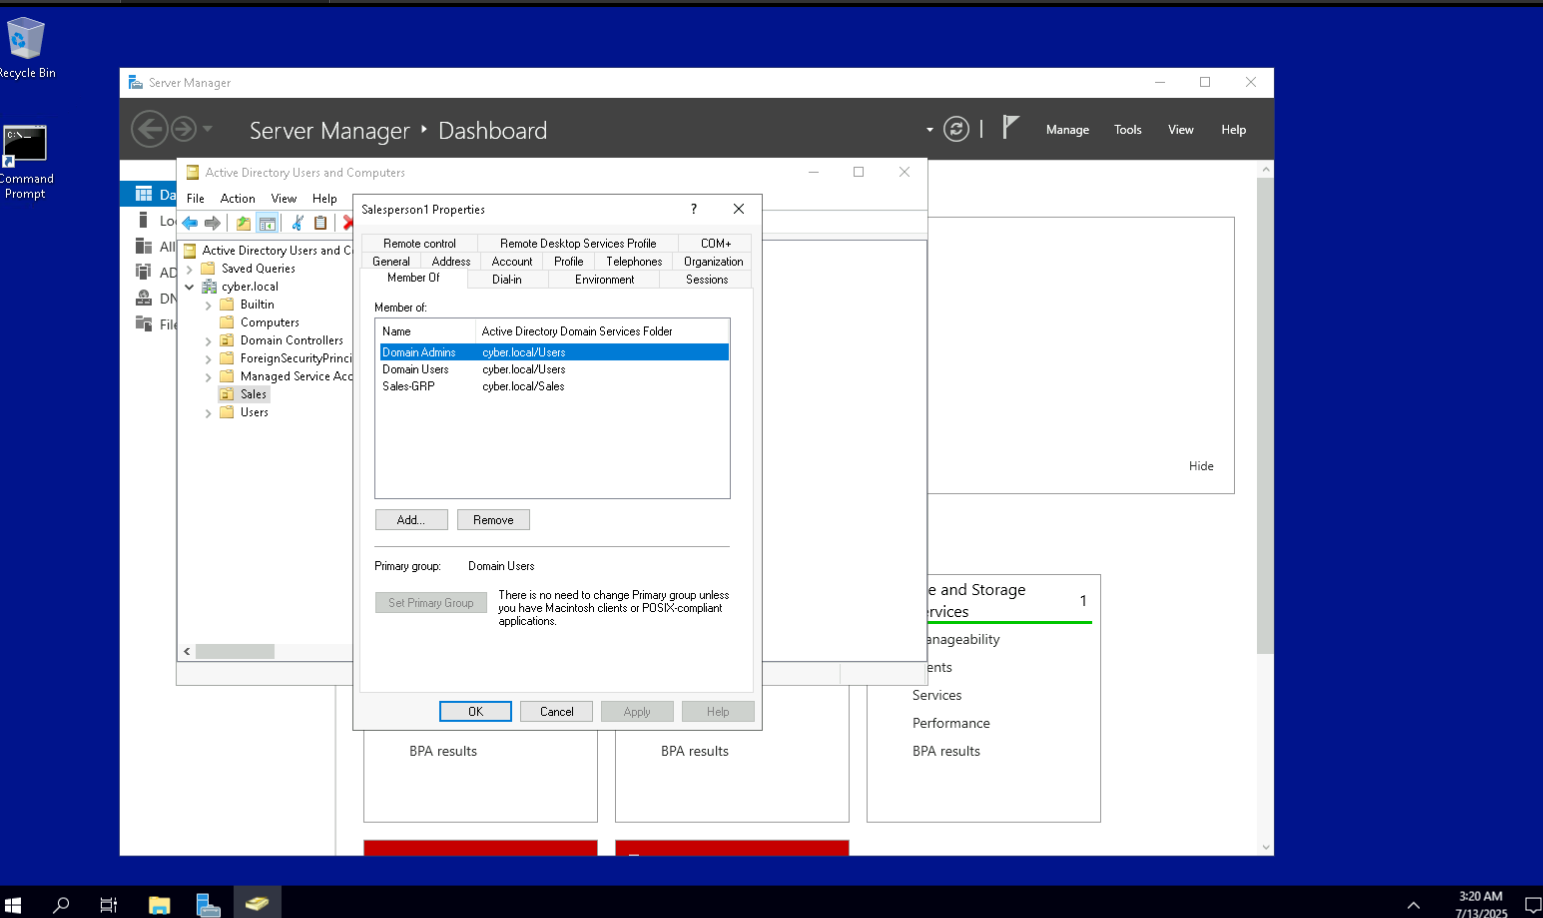Click the Remove button
The image size is (1543, 918).
click(493, 520)
